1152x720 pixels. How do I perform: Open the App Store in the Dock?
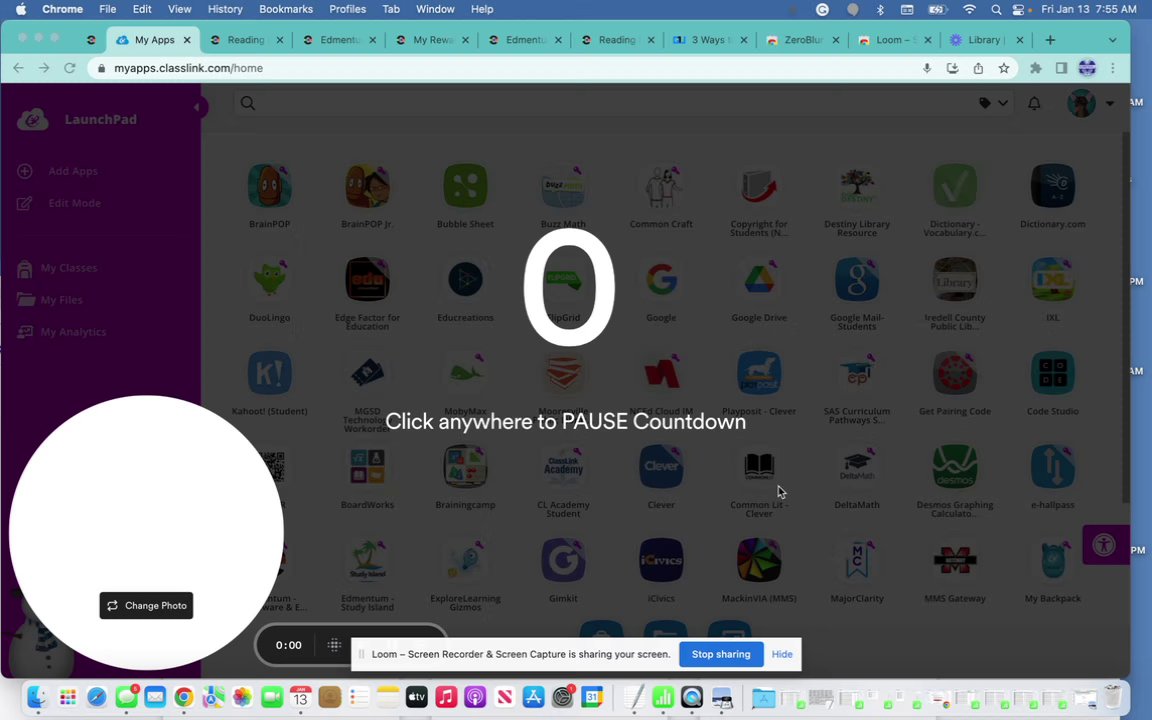coord(533,696)
